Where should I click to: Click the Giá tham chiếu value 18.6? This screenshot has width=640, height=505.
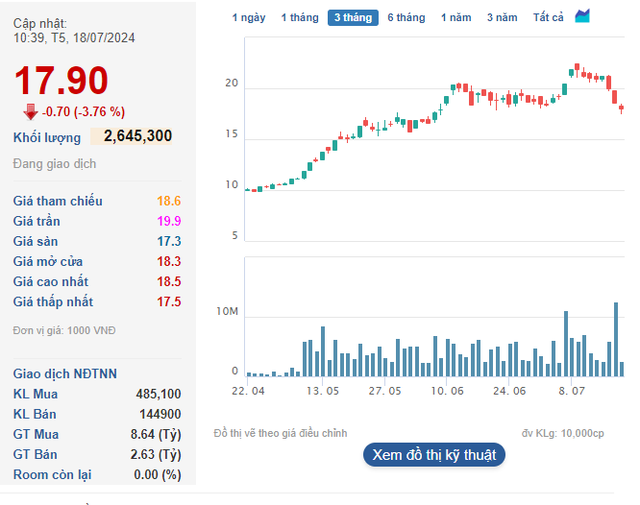point(169,201)
